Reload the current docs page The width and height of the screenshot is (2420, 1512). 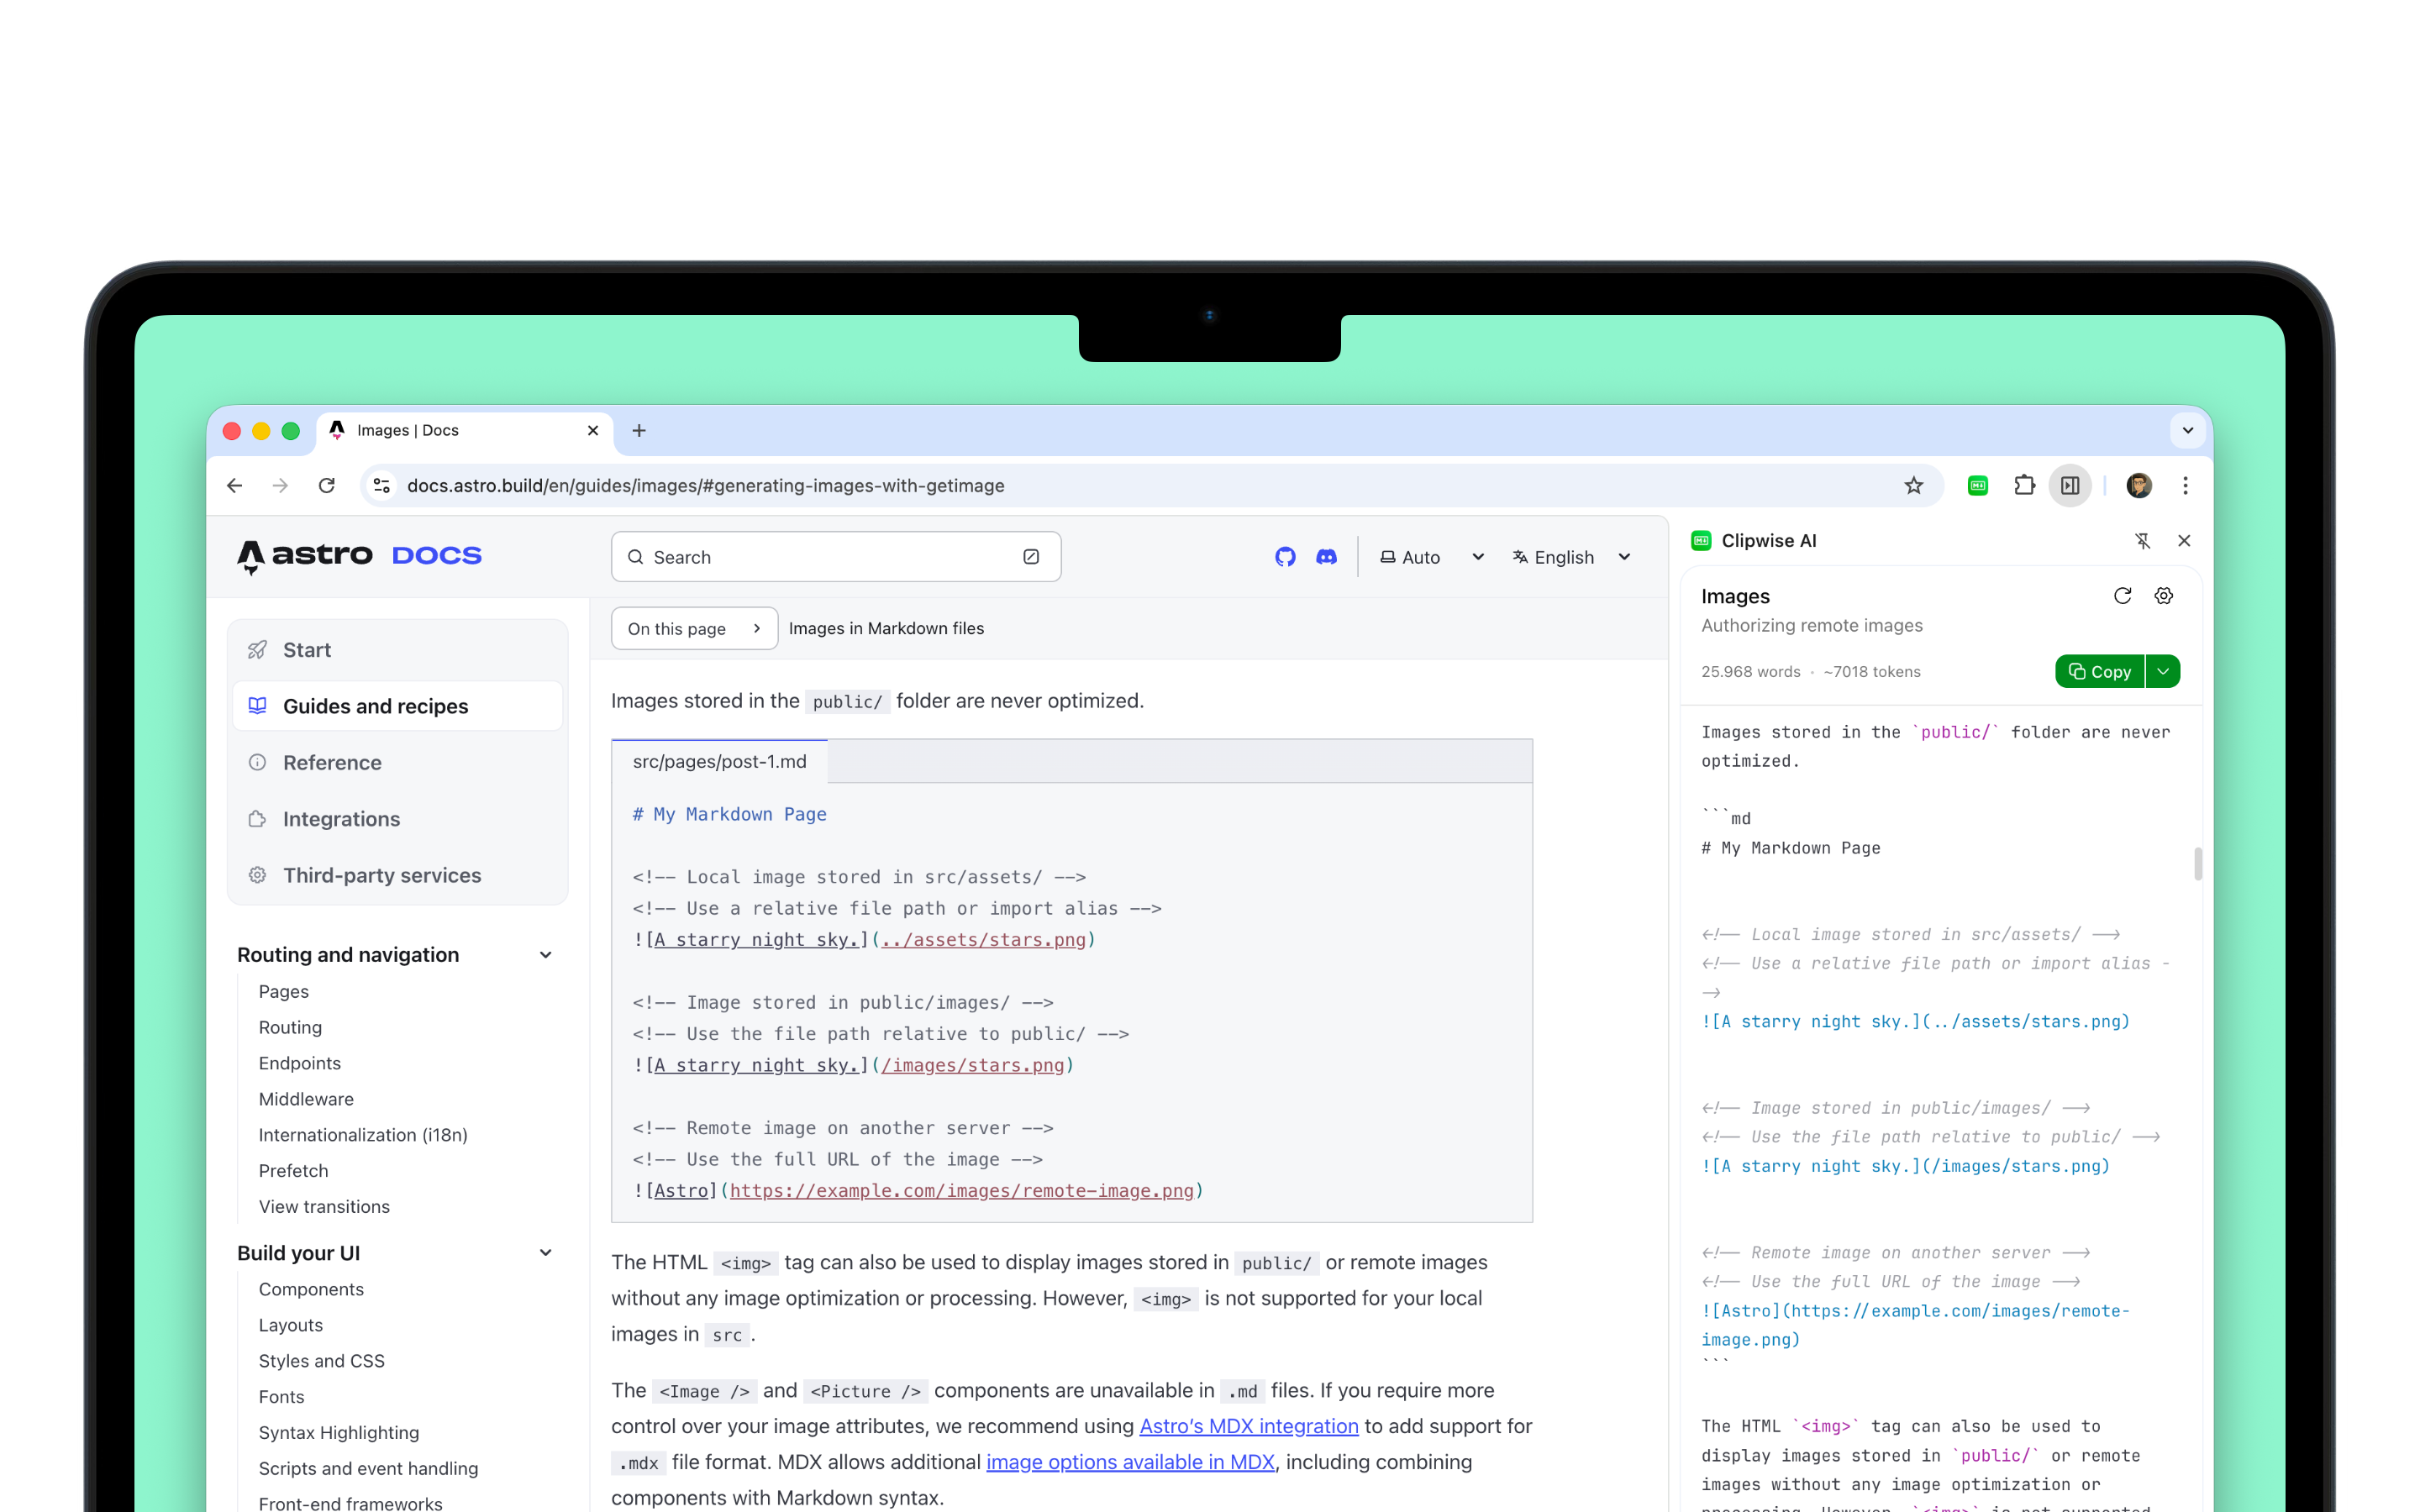(x=327, y=485)
